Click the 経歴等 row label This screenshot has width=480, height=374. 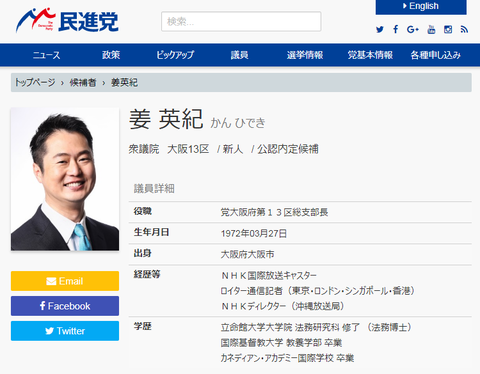(x=147, y=275)
